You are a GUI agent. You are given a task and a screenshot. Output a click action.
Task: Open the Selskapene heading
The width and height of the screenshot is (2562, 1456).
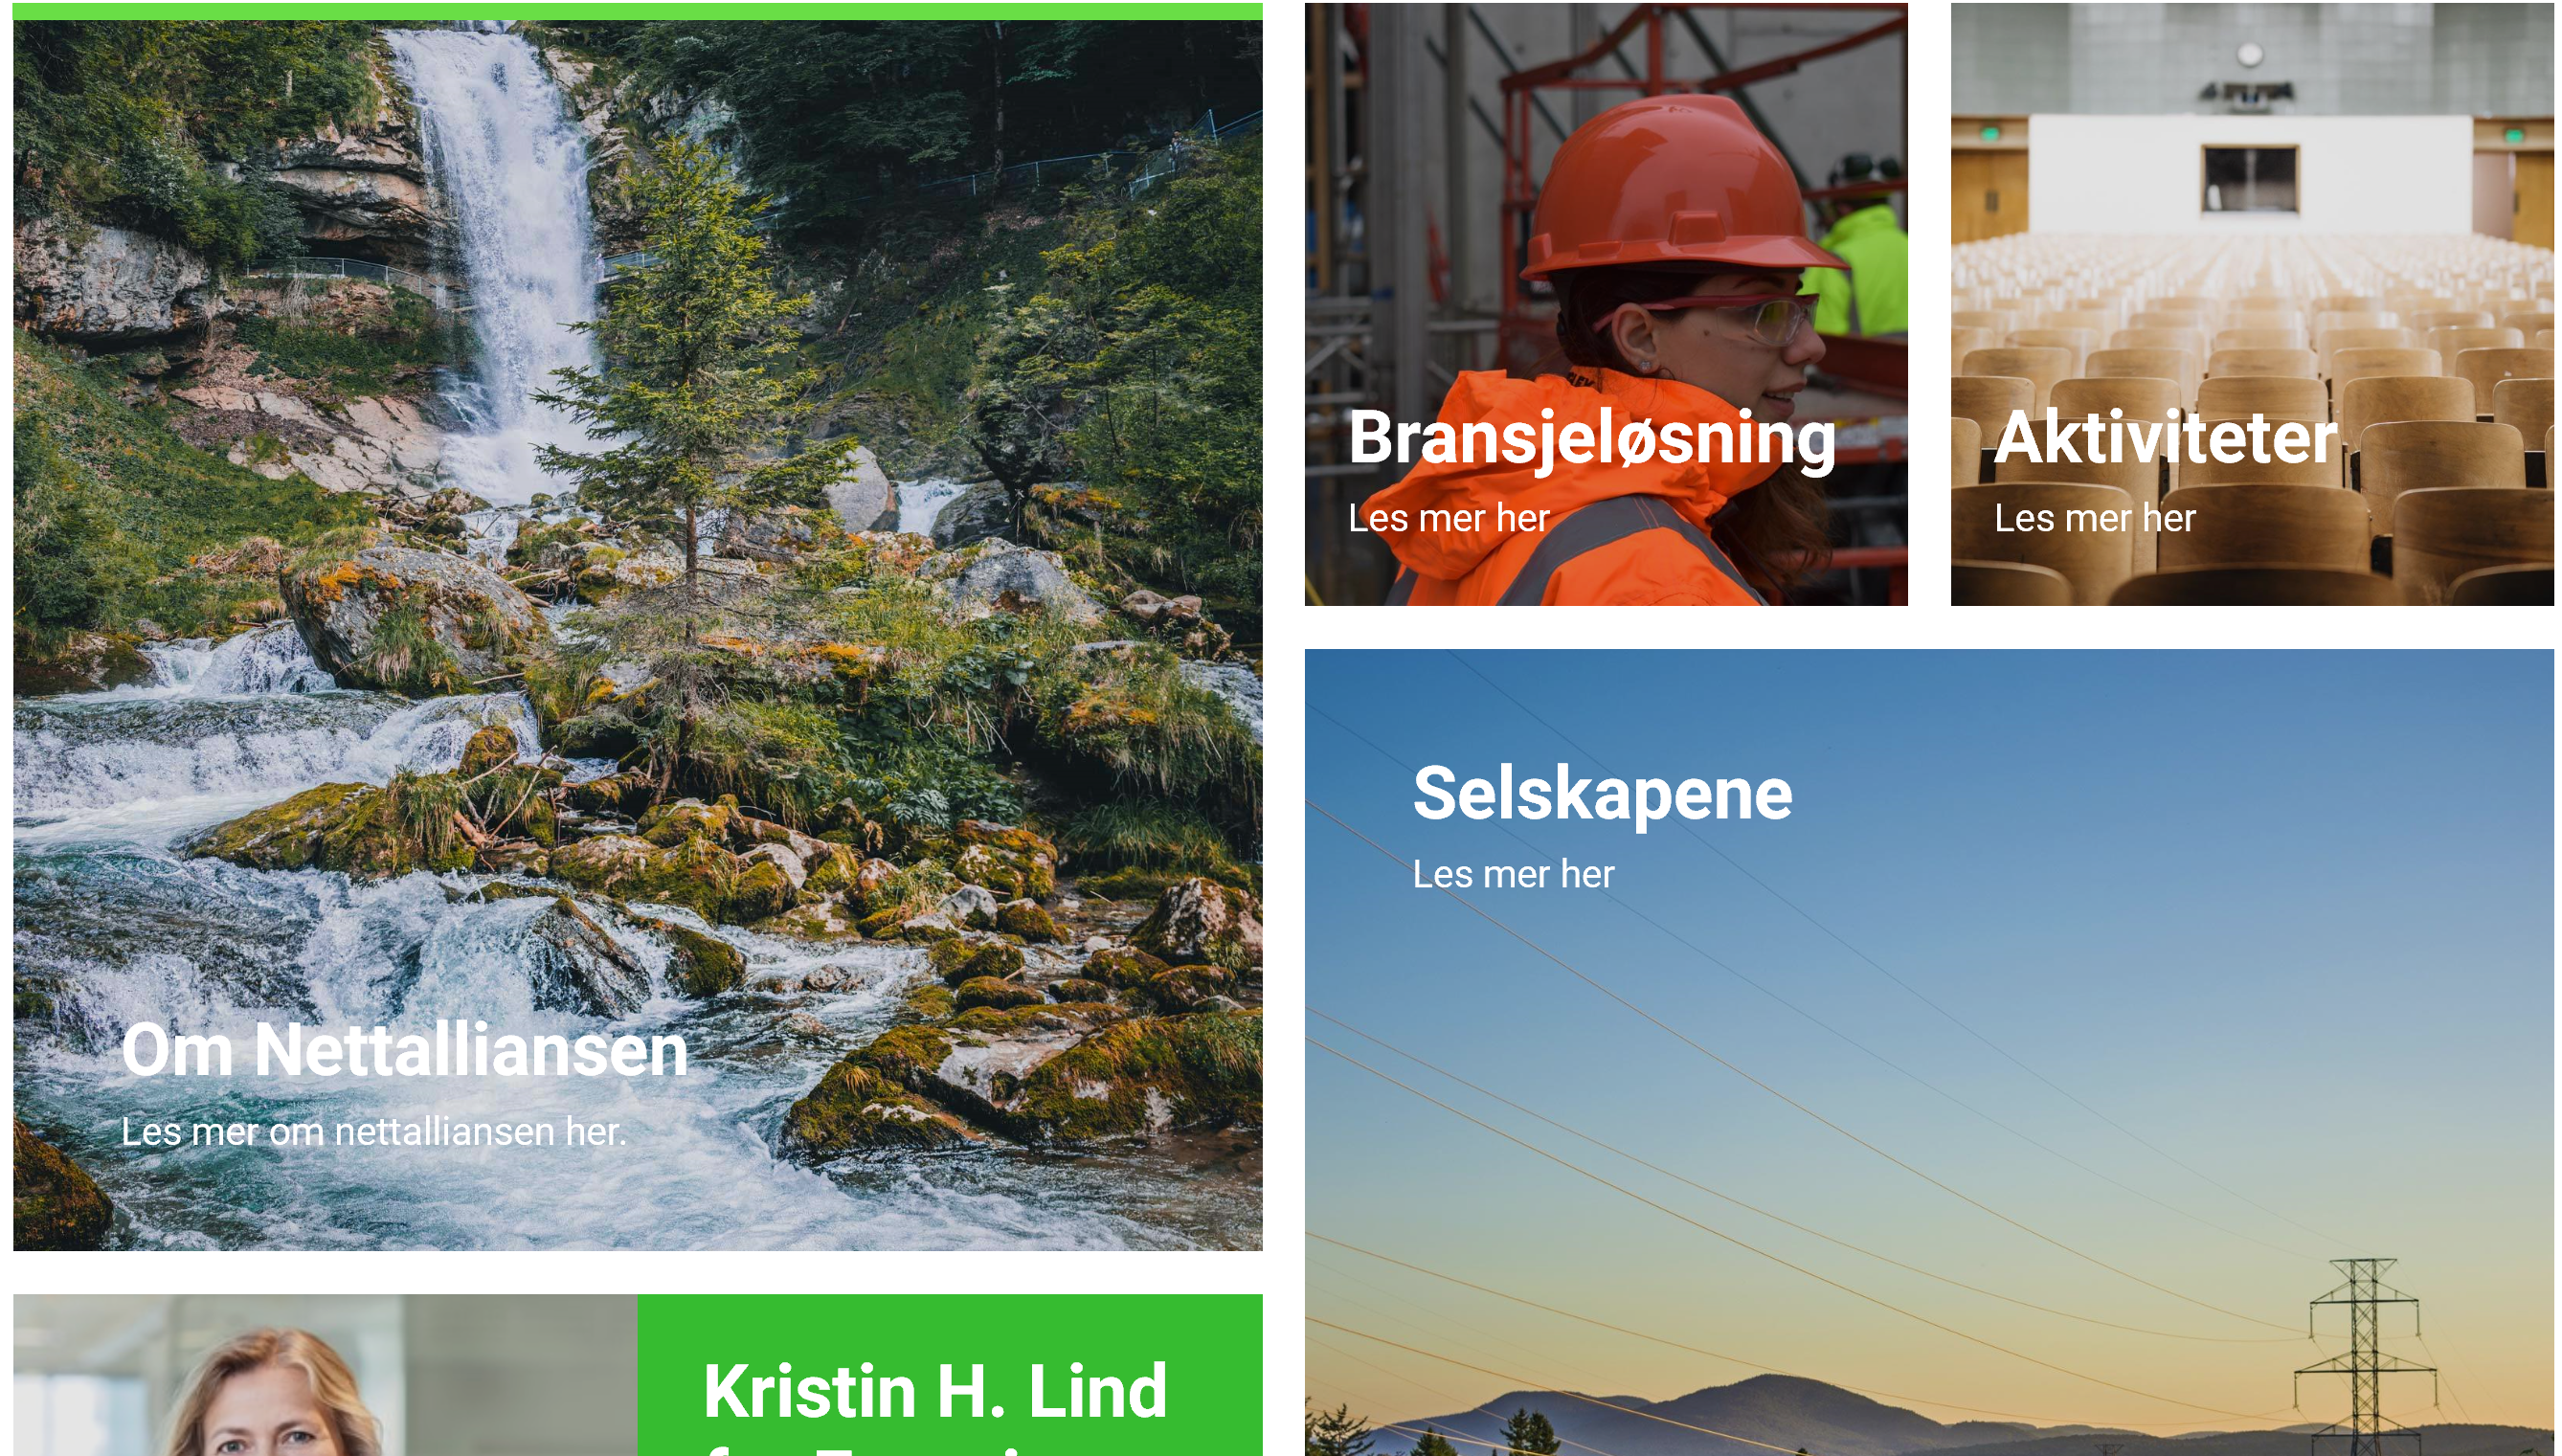1602,794
